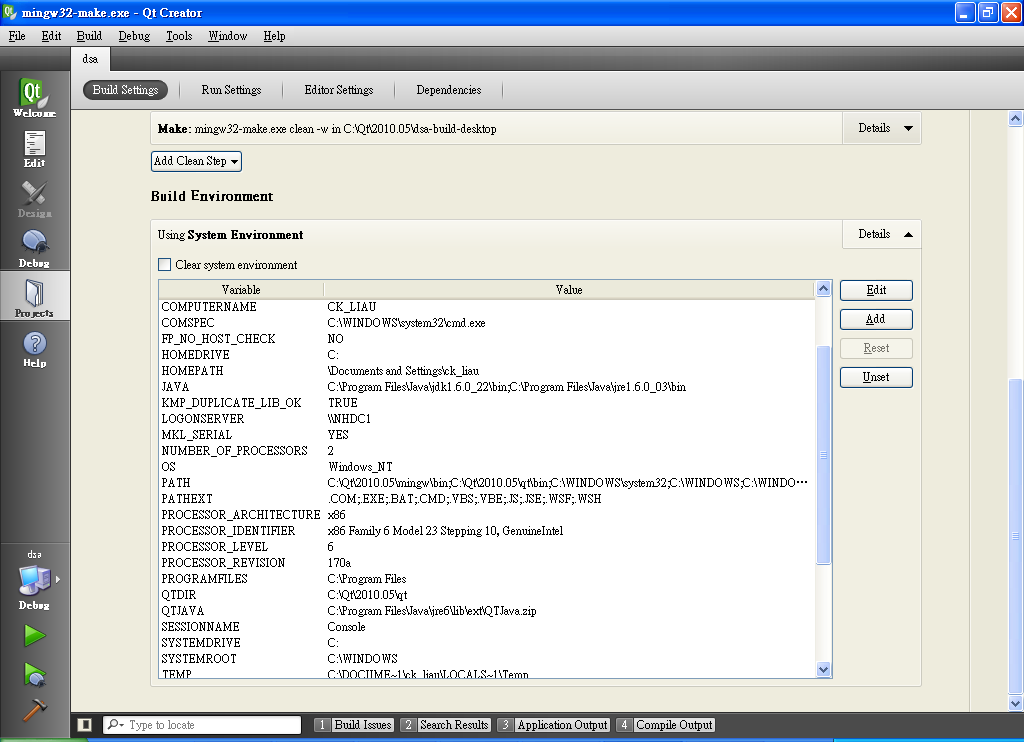Select the PATHEXT variable row
Viewport: 1024px width, 742px height.
pyautogui.click(x=487, y=498)
